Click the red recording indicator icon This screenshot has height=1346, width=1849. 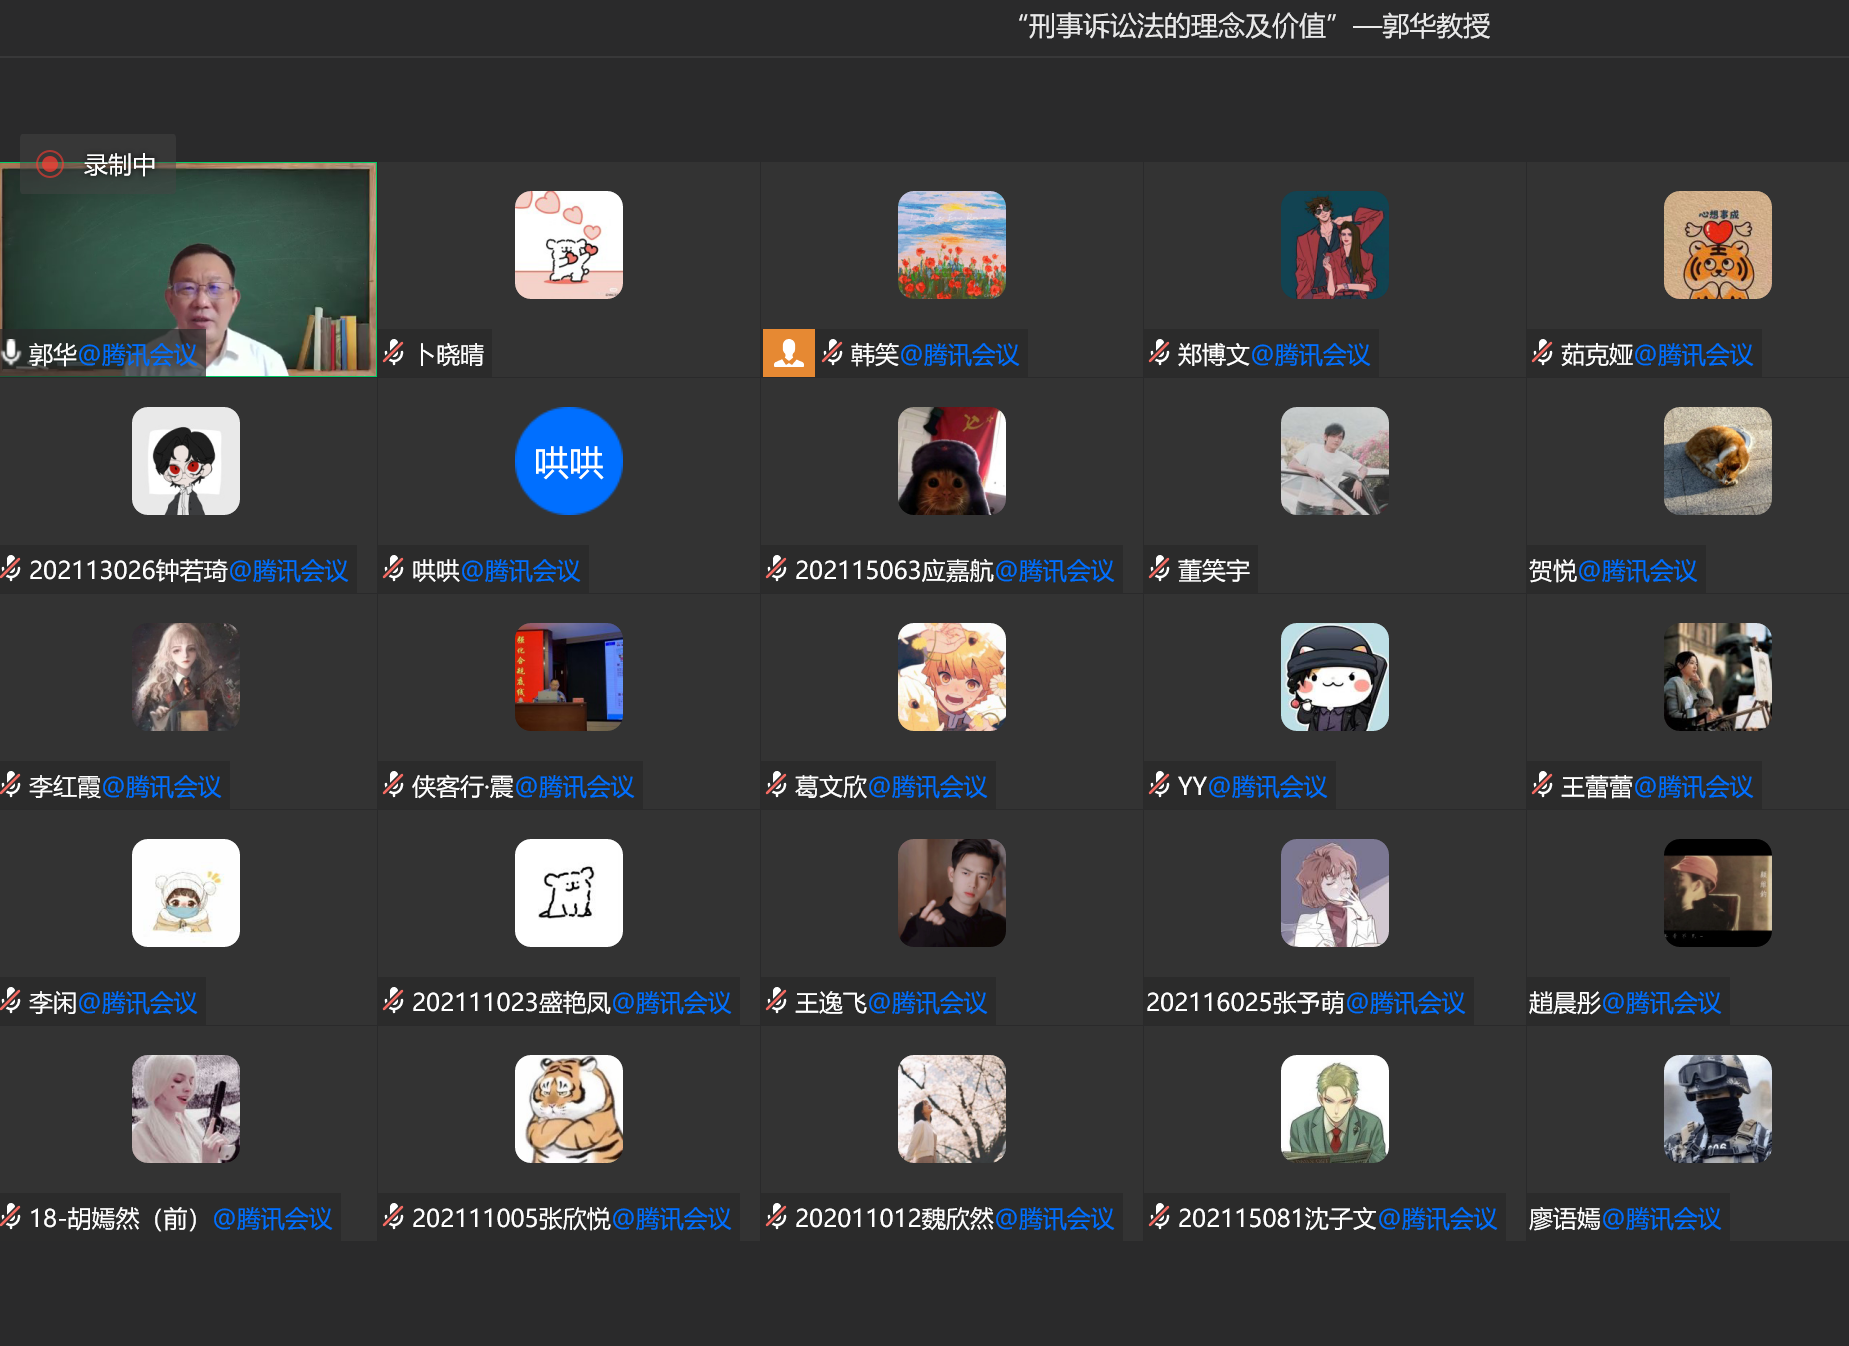point(49,164)
